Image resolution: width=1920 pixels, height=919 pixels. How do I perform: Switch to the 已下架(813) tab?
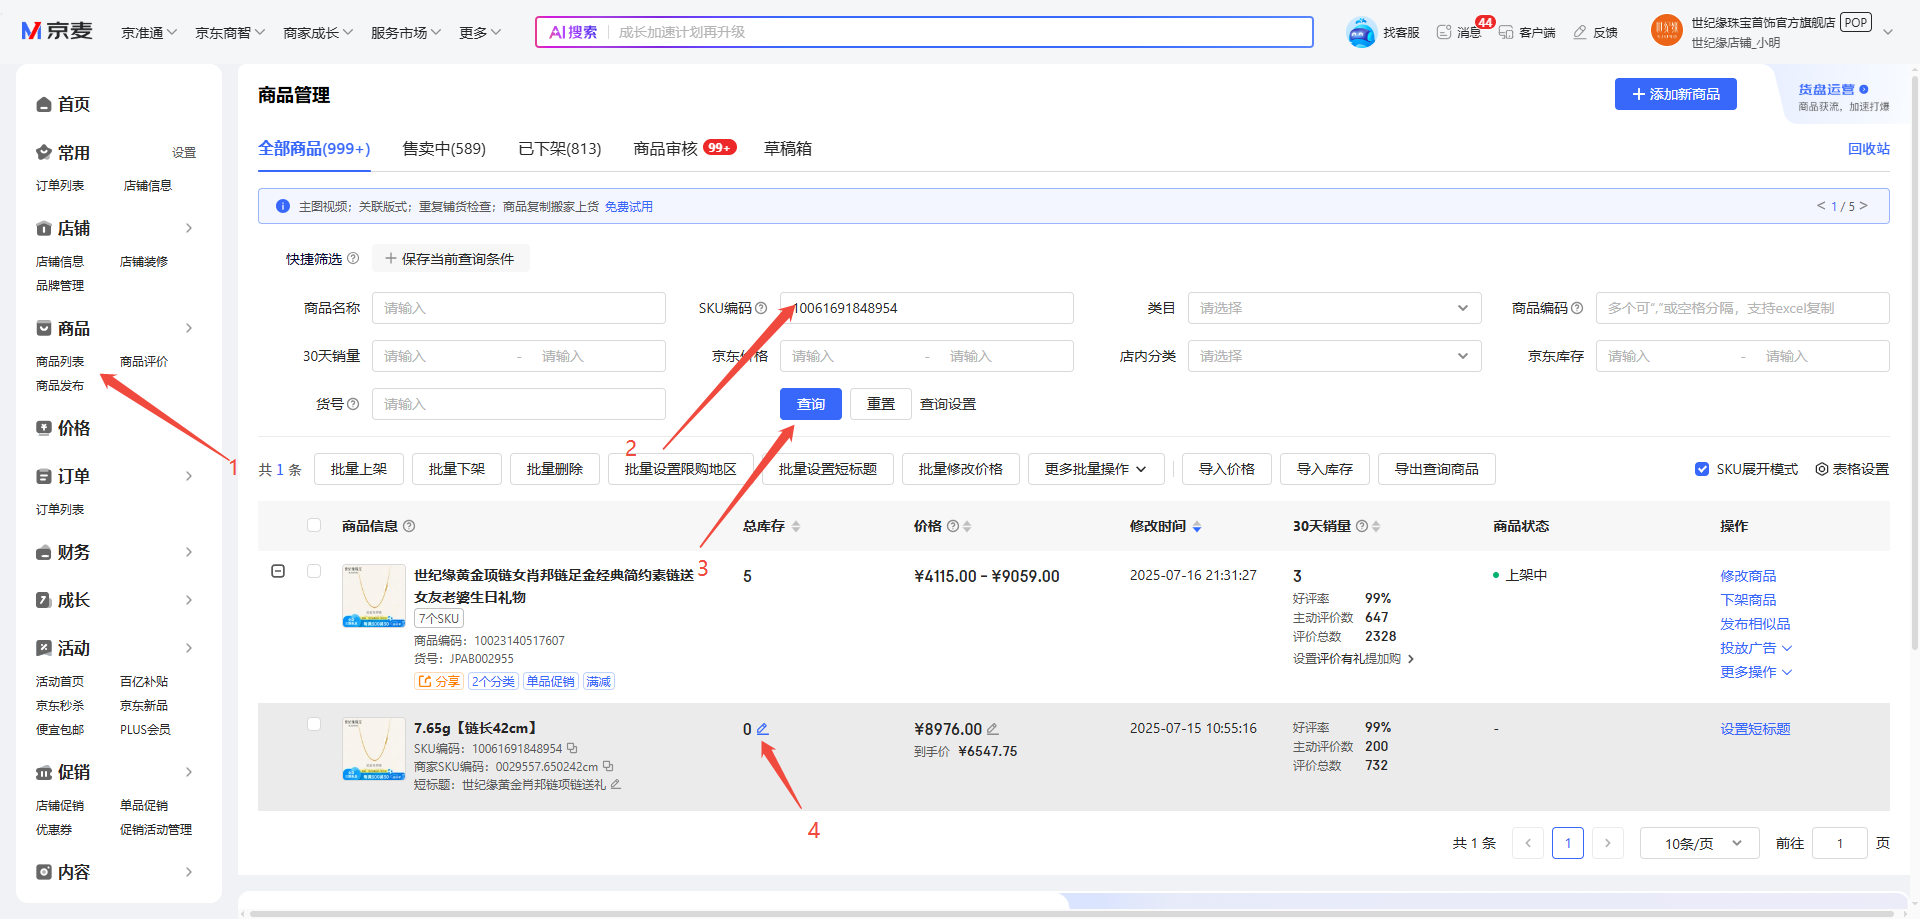pyautogui.click(x=560, y=149)
